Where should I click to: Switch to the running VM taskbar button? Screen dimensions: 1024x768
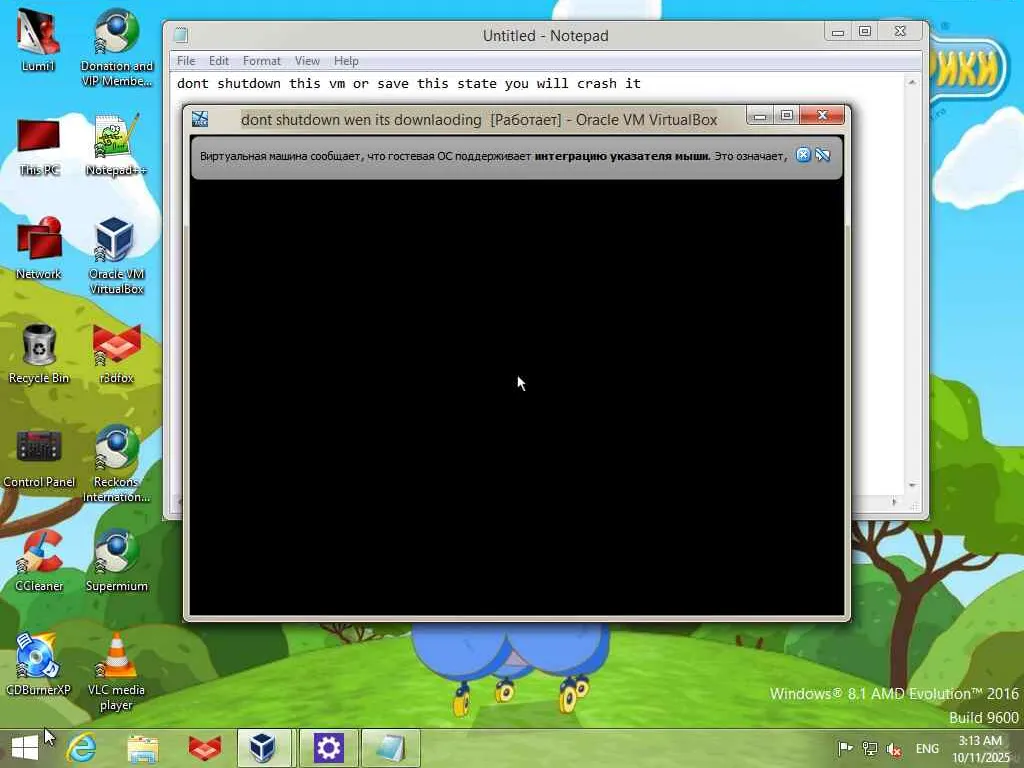(x=328, y=748)
